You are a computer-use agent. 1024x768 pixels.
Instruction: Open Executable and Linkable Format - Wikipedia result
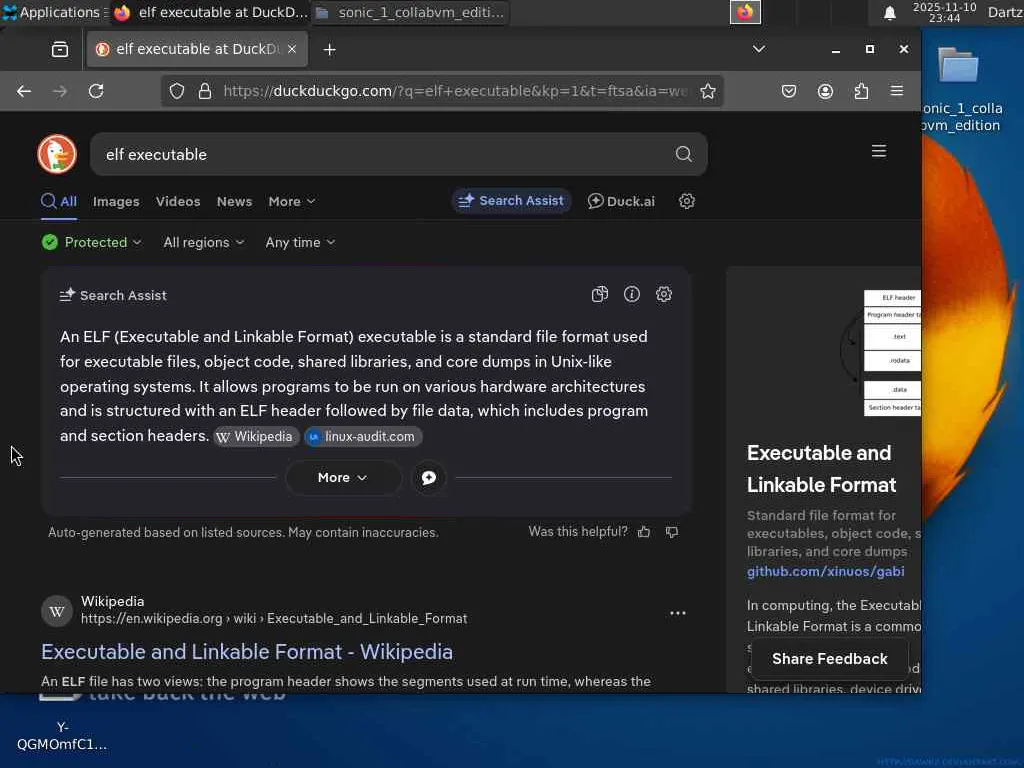point(247,652)
